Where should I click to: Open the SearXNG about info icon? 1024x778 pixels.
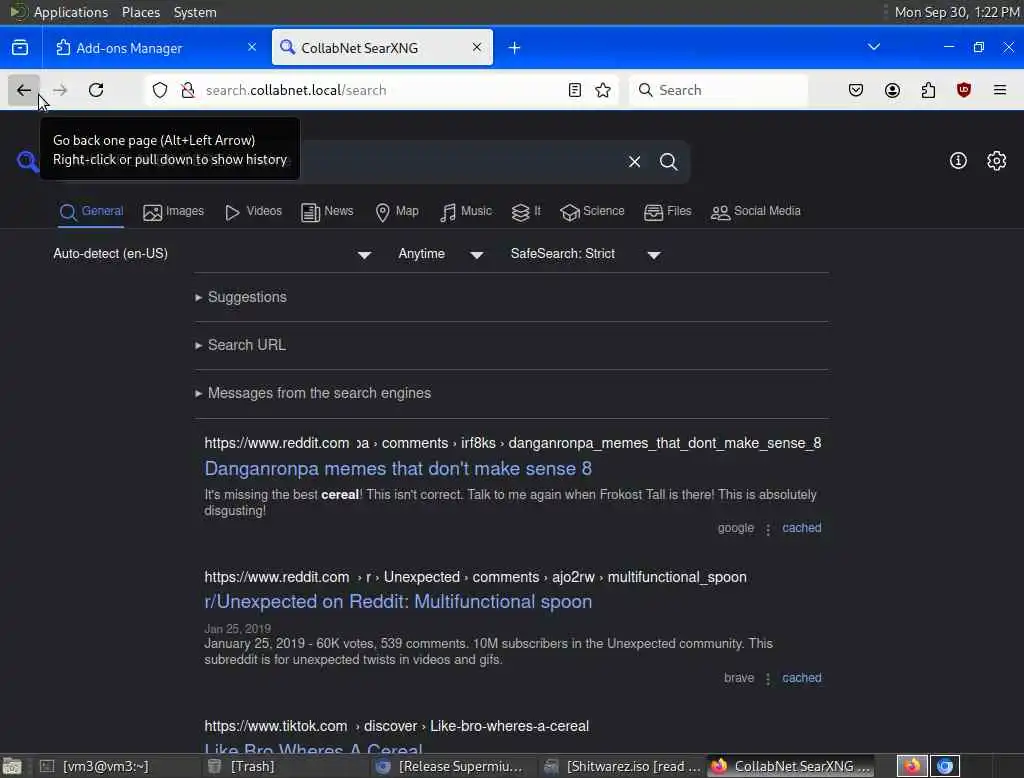pos(958,161)
